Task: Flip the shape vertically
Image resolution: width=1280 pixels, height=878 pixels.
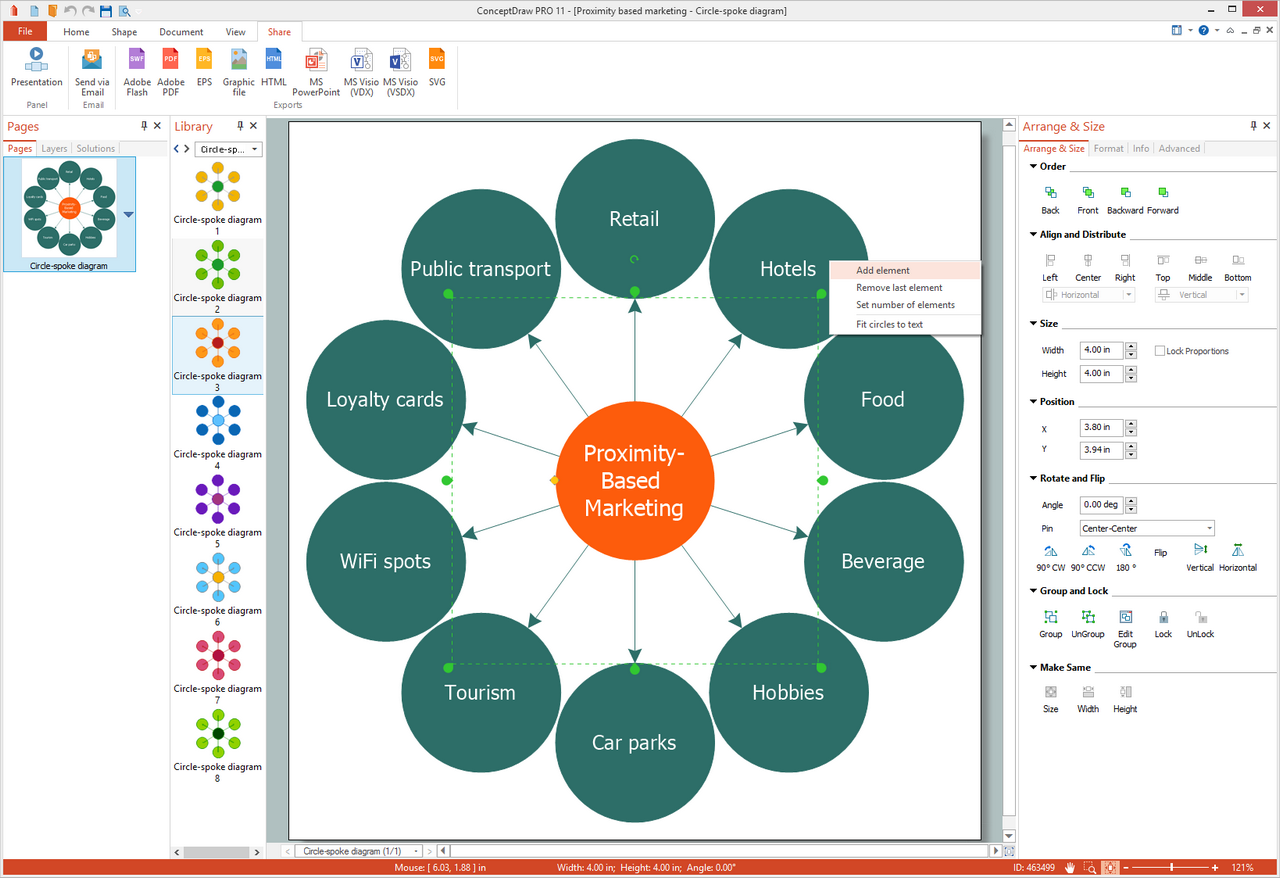Action: tap(1200, 551)
